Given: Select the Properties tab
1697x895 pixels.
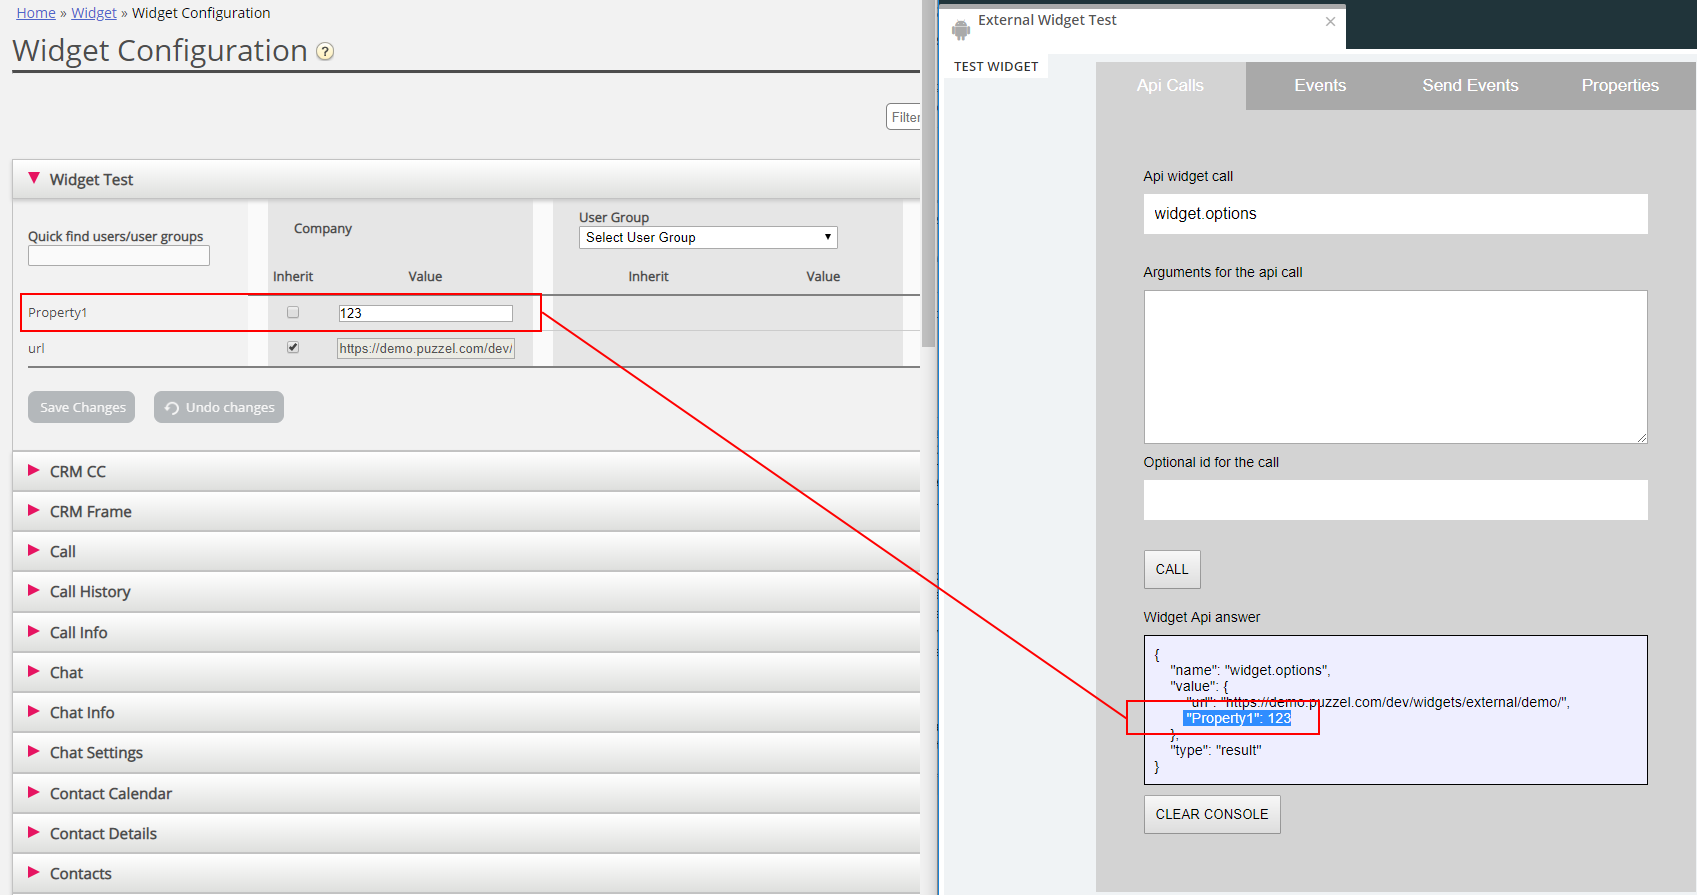Looking at the screenshot, I should [1619, 86].
